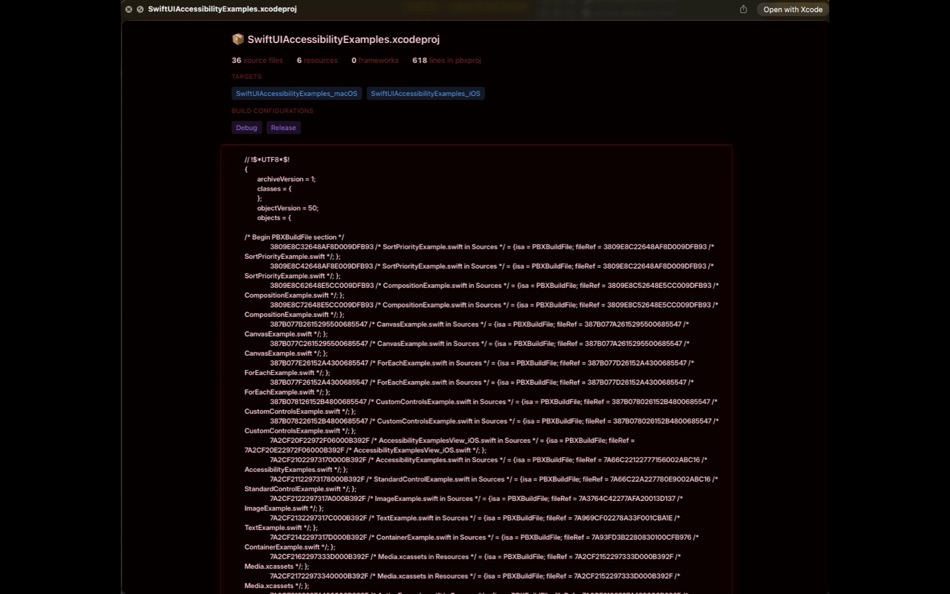The image size is (950, 594).
Task: Open preview in full screen
Action: pyautogui.click(x=140, y=9)
